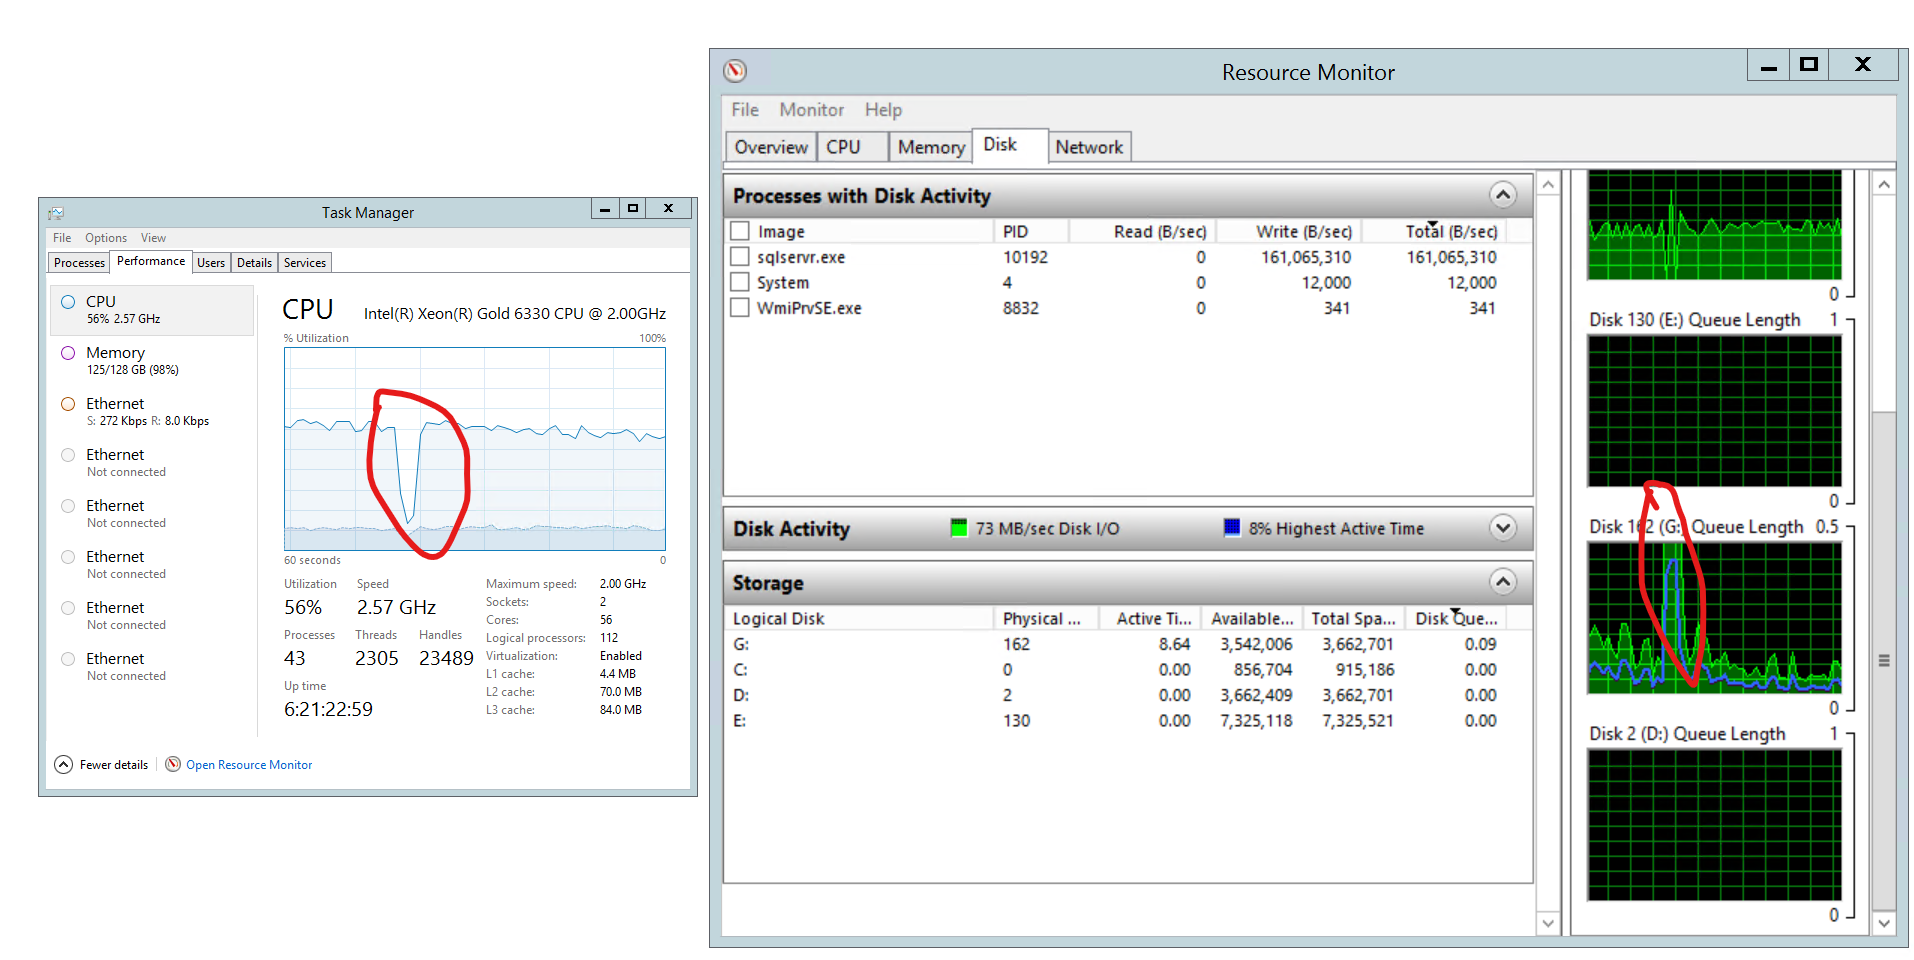This screenshot has width=1914, height=960.
Task: Switch to Services tab in Task Manager
Action: pos(305,263)
